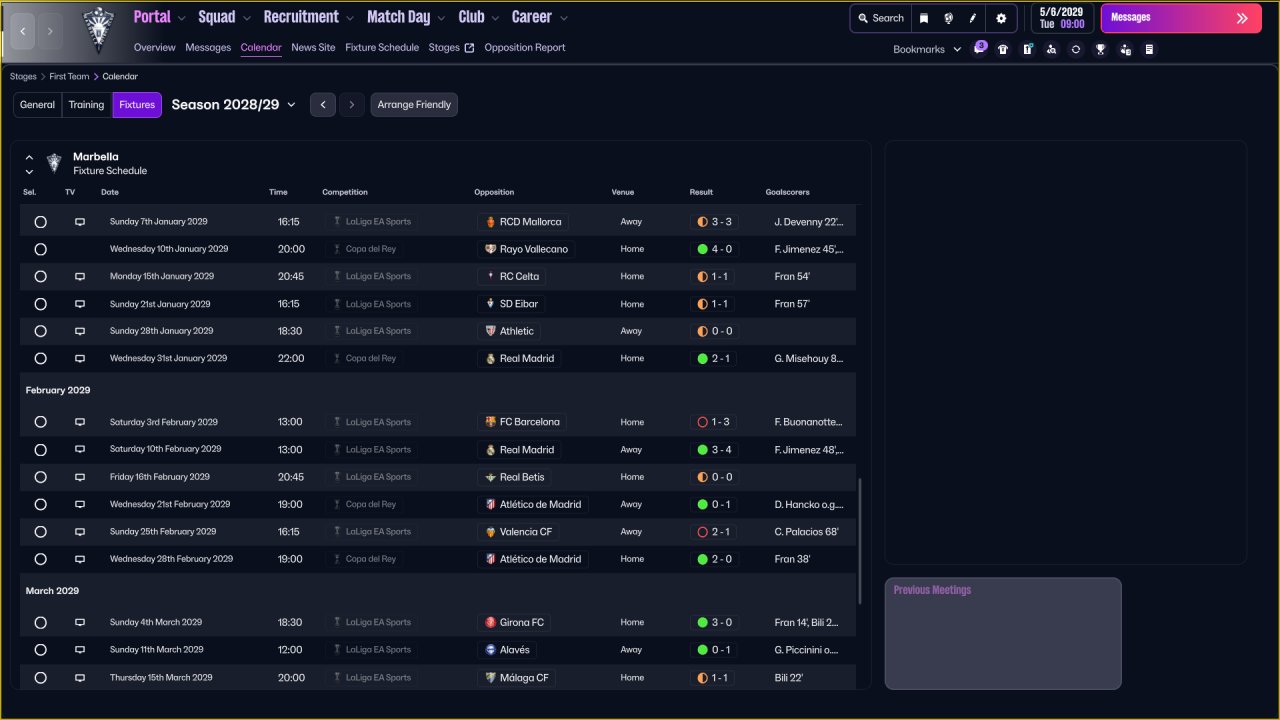Screen dimensions: 1280x720
Task: Open the News Site sub-menu item
Action: pos(313,47)
